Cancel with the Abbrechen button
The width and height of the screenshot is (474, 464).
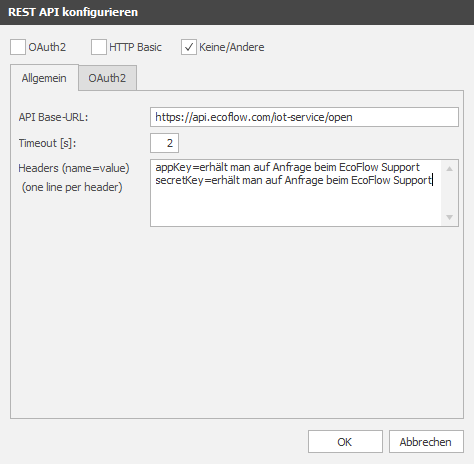[426, 442]
